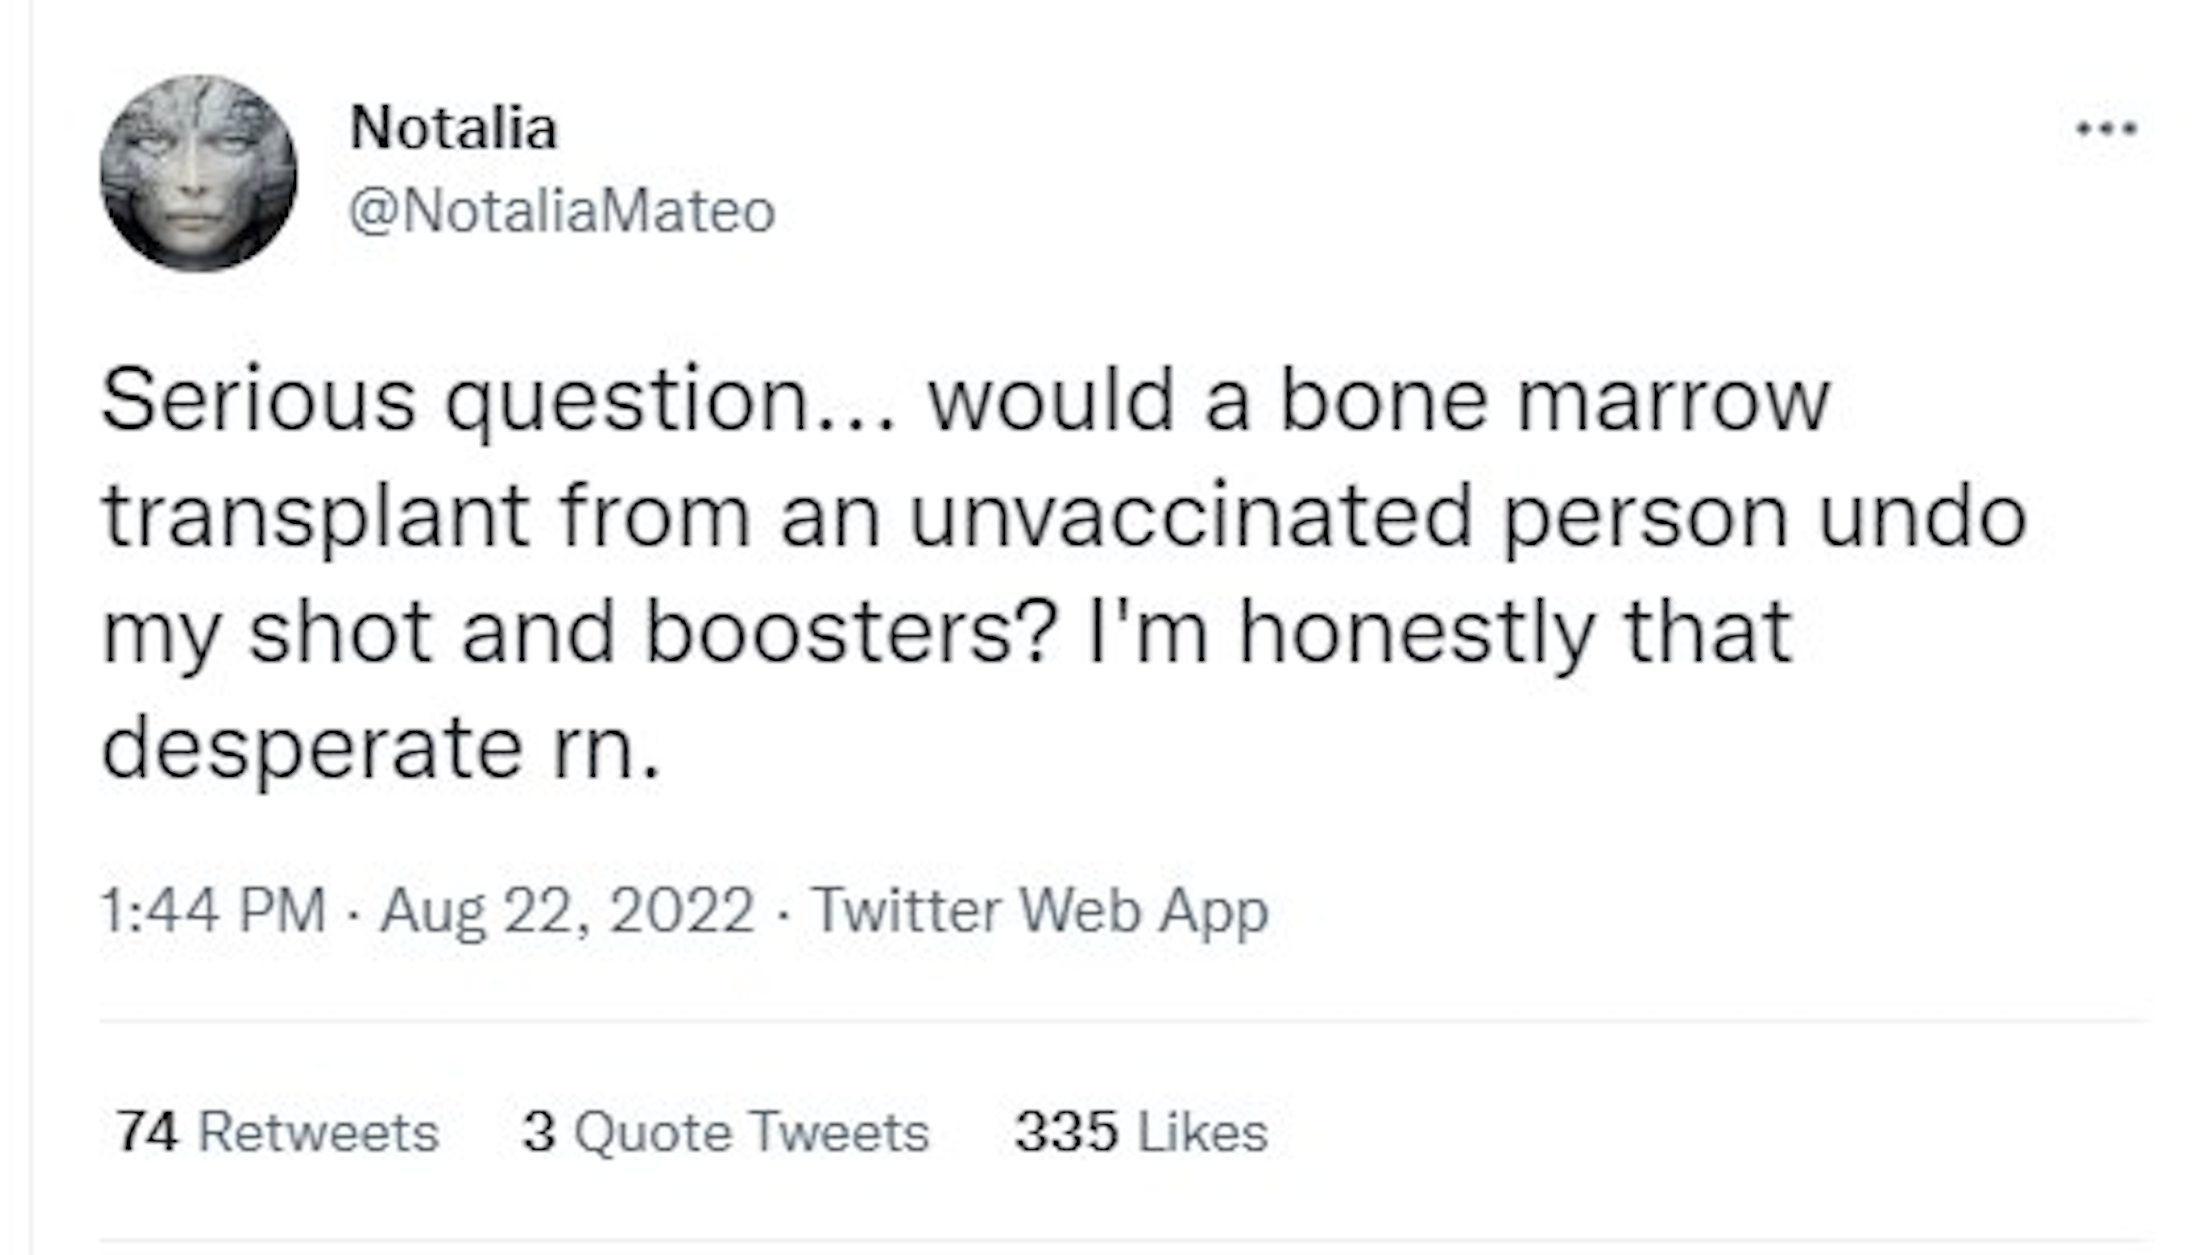2200x1255 pixels.
Task: Click the Aug 22, 2022 date
Action: [x=566, y=911]
